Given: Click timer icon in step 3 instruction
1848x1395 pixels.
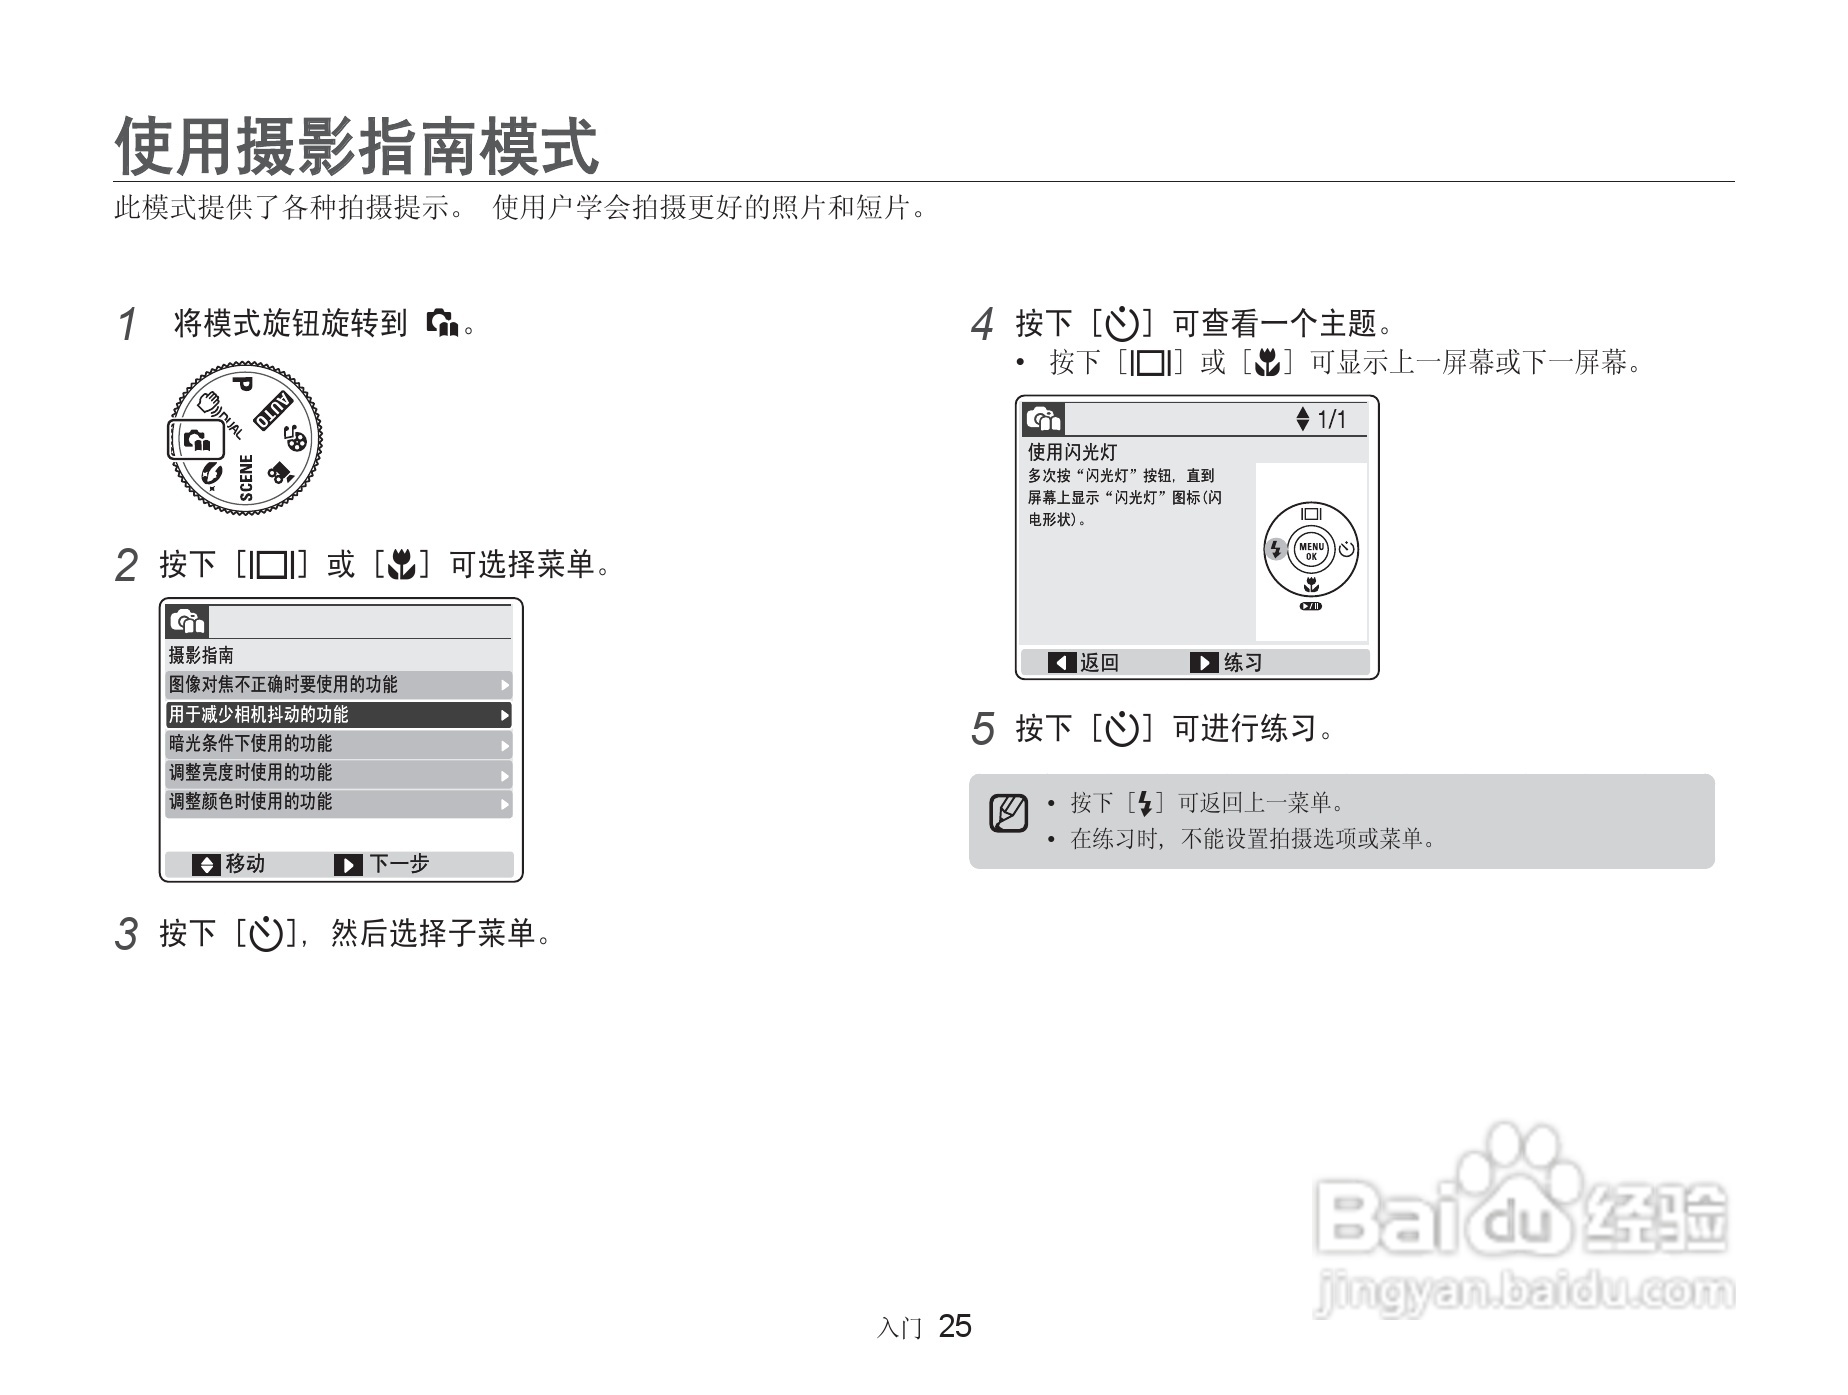Looking at the screenshot, I should coord(267,934).
